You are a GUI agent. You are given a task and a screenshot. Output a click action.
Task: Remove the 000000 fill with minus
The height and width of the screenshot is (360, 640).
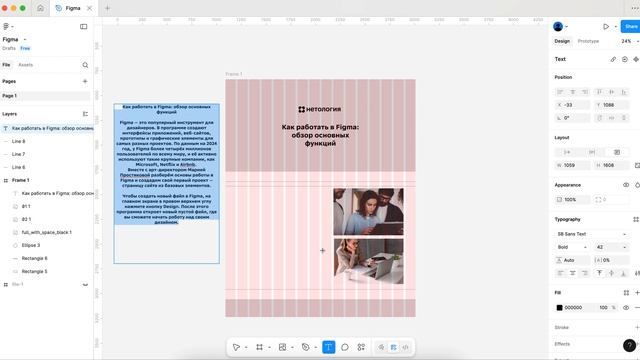[637, 308]
